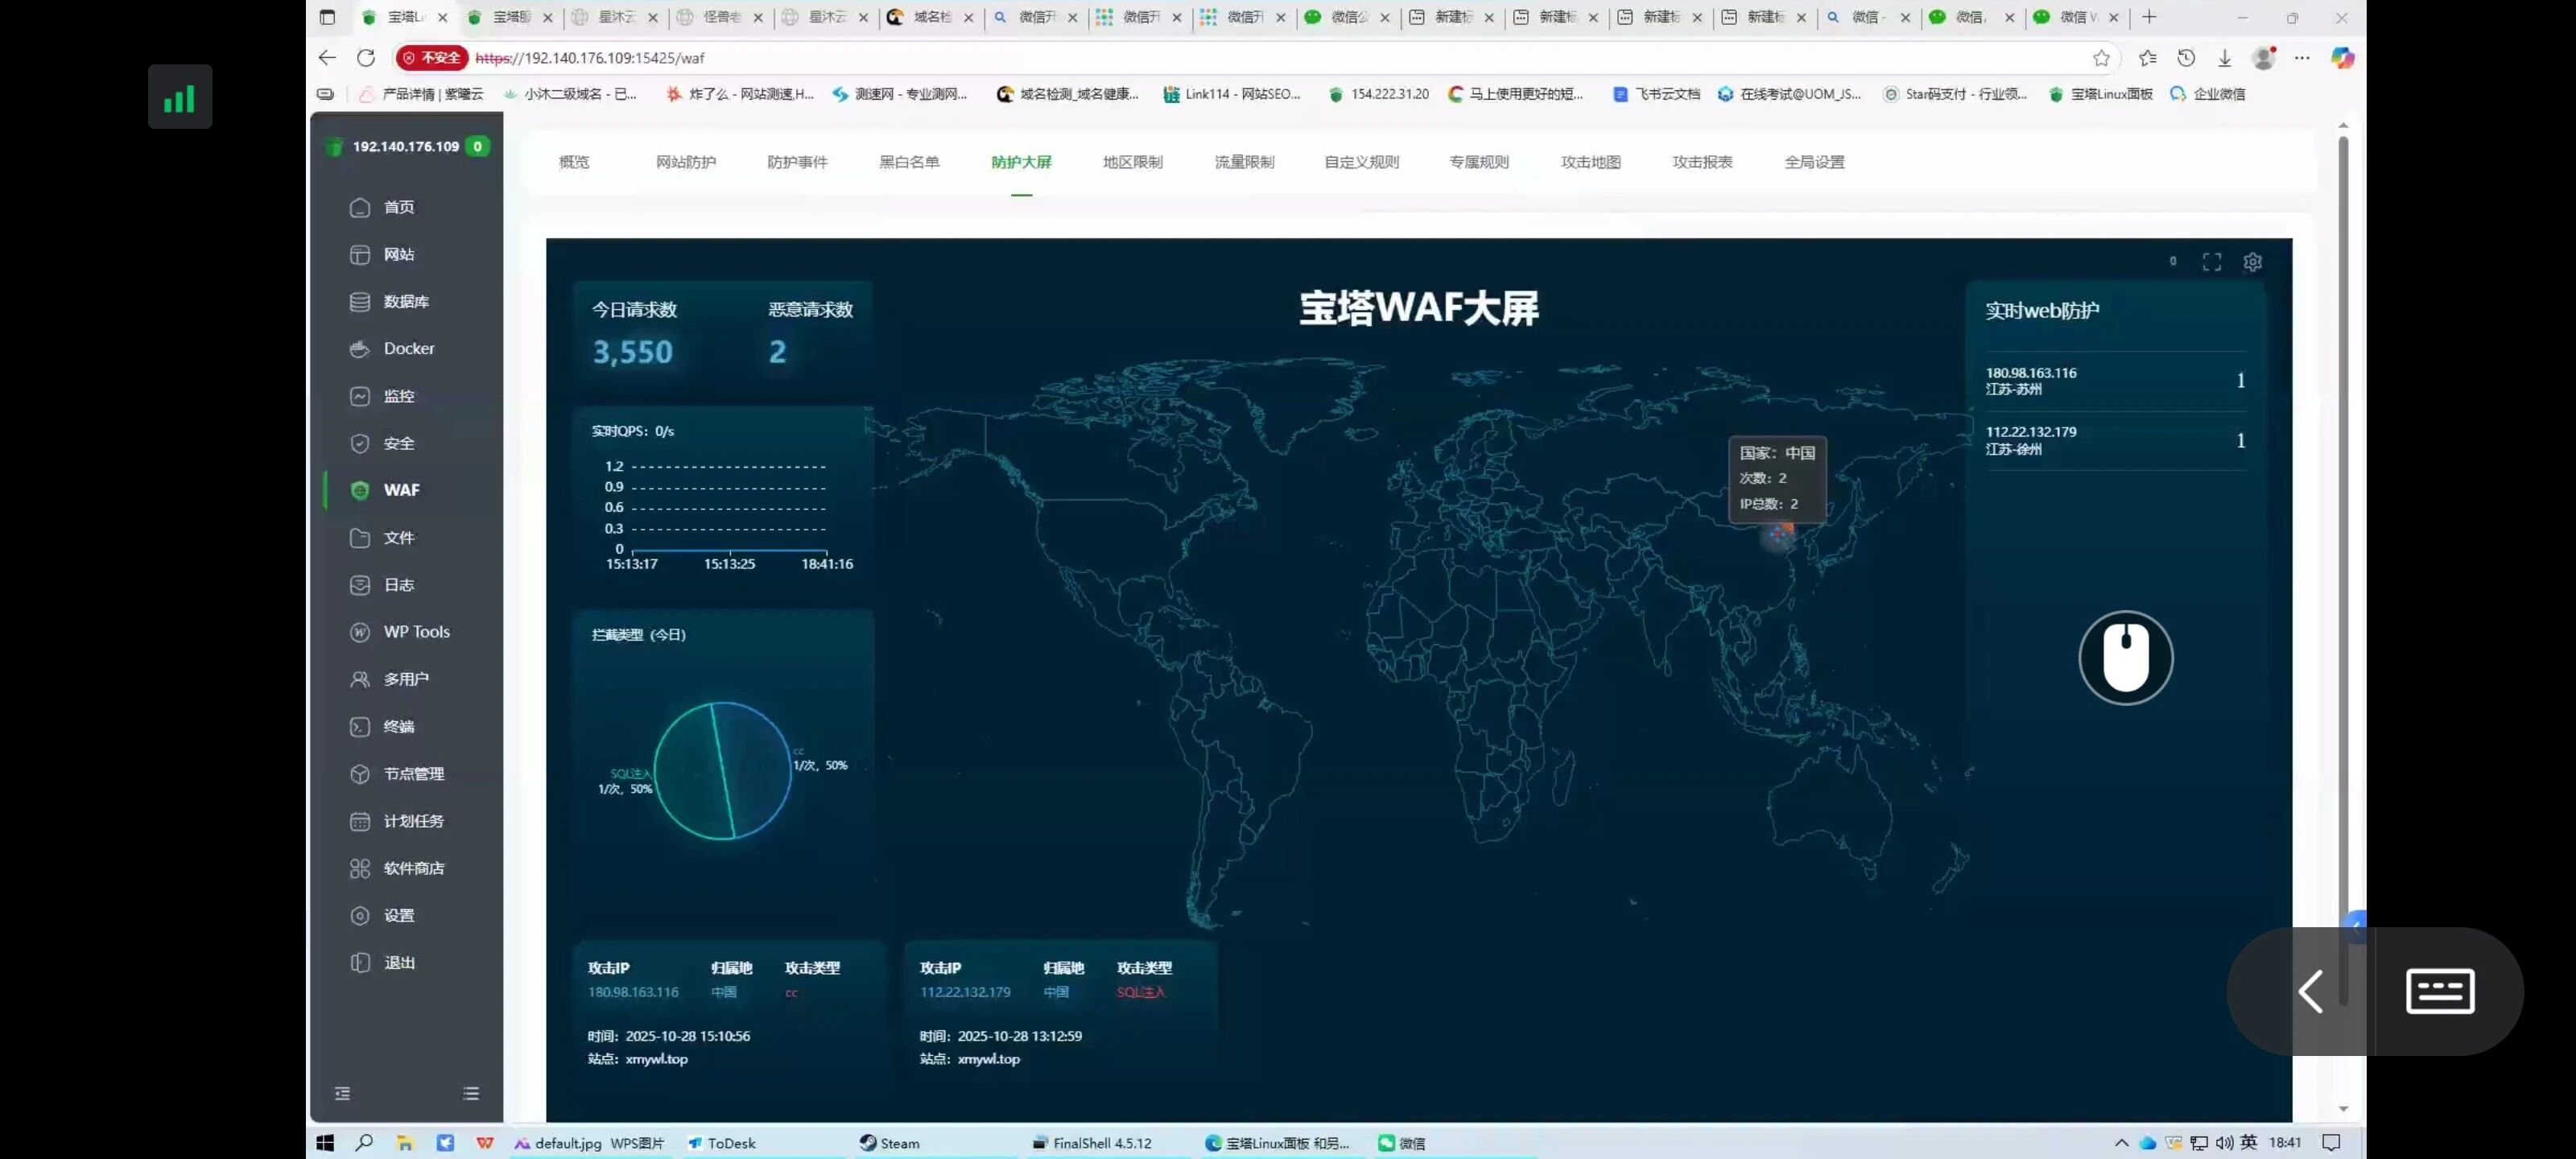Open Steam from the Windows taskbar
2576x1159 pixels.
tap(889, 1143)
